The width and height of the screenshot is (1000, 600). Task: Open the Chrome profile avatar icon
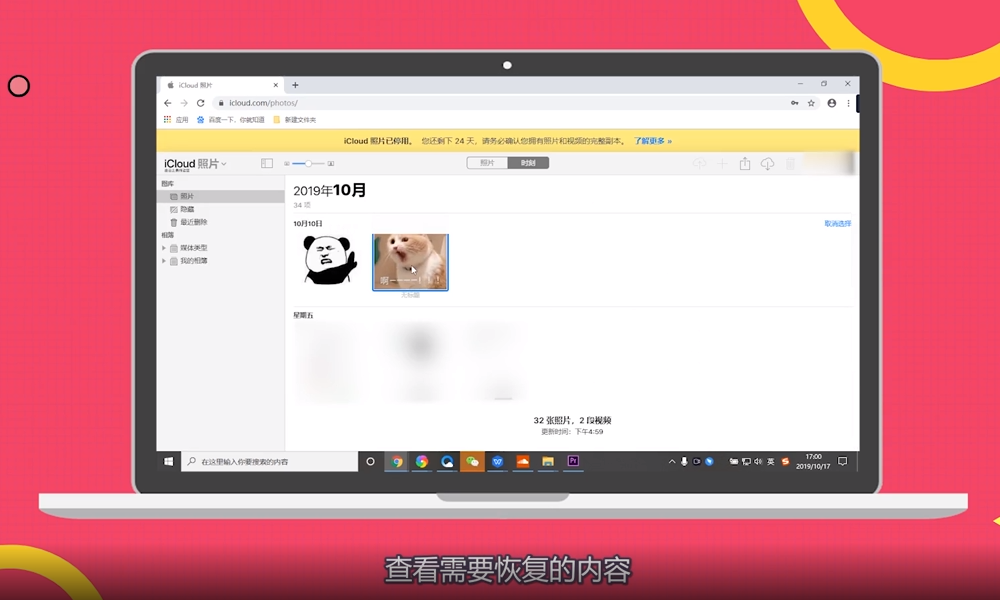[x=832, y=103]
